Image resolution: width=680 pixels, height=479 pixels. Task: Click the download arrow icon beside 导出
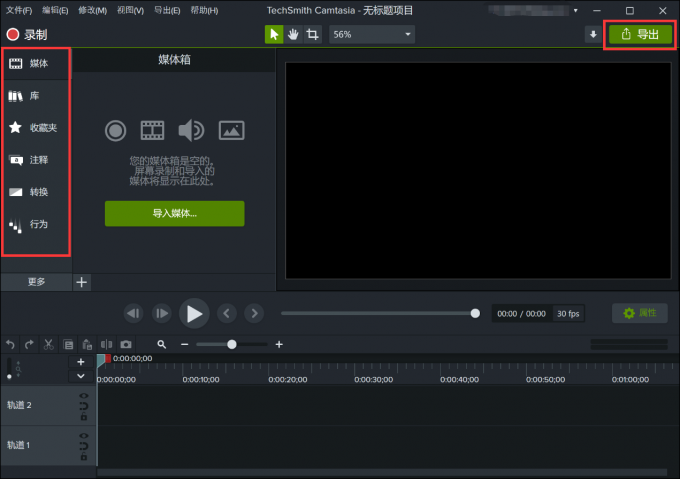[x=593, y=34]
